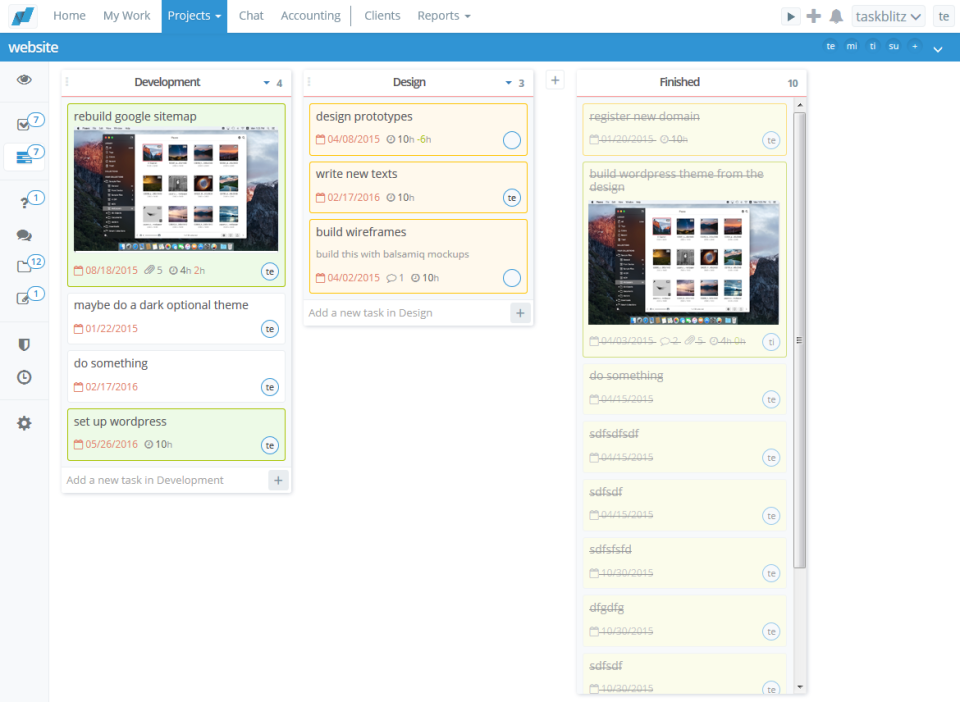Open the taskblitz workspace dropdown

887,15
